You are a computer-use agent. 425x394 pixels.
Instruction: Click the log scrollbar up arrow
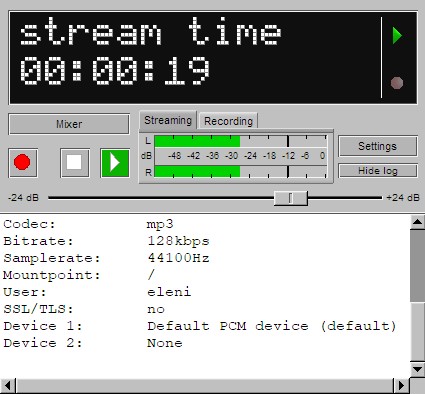[417, 222]
